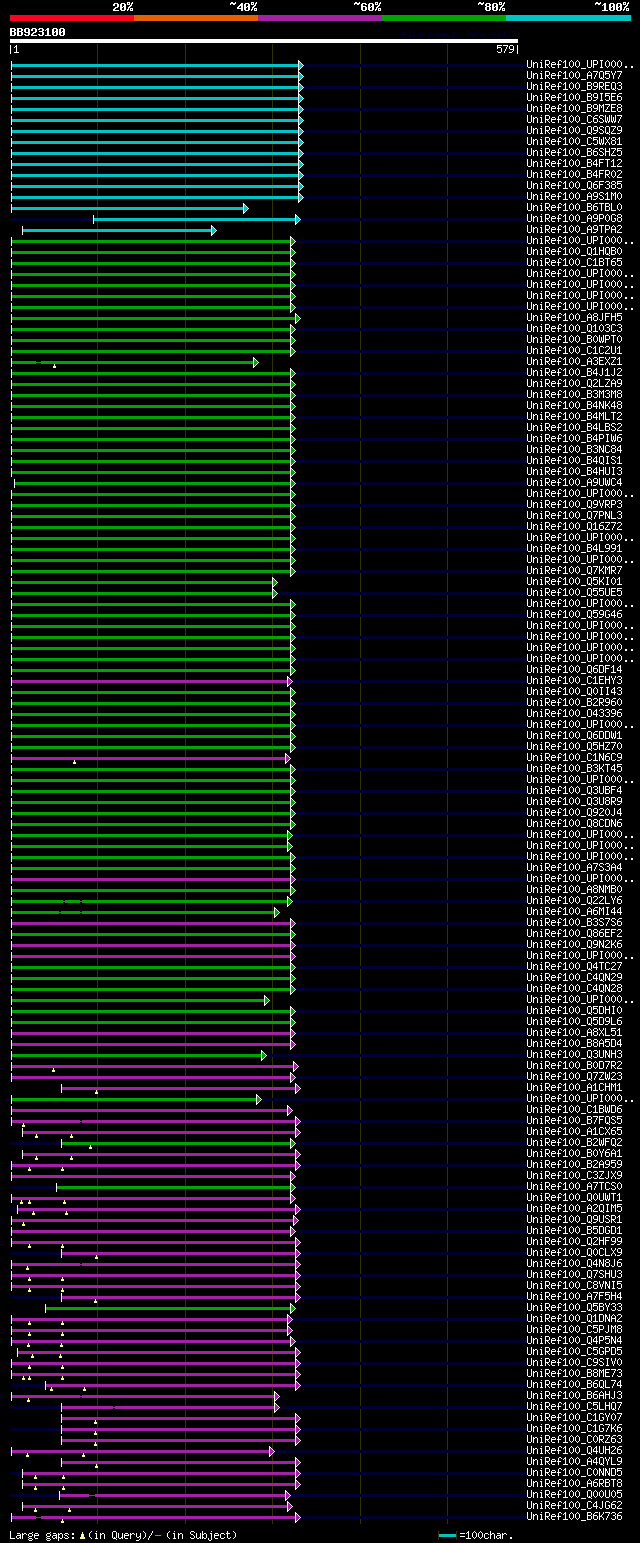Click the white query sequence bar
This screenshot has height=1543, width=640.
tap(264, 41)
